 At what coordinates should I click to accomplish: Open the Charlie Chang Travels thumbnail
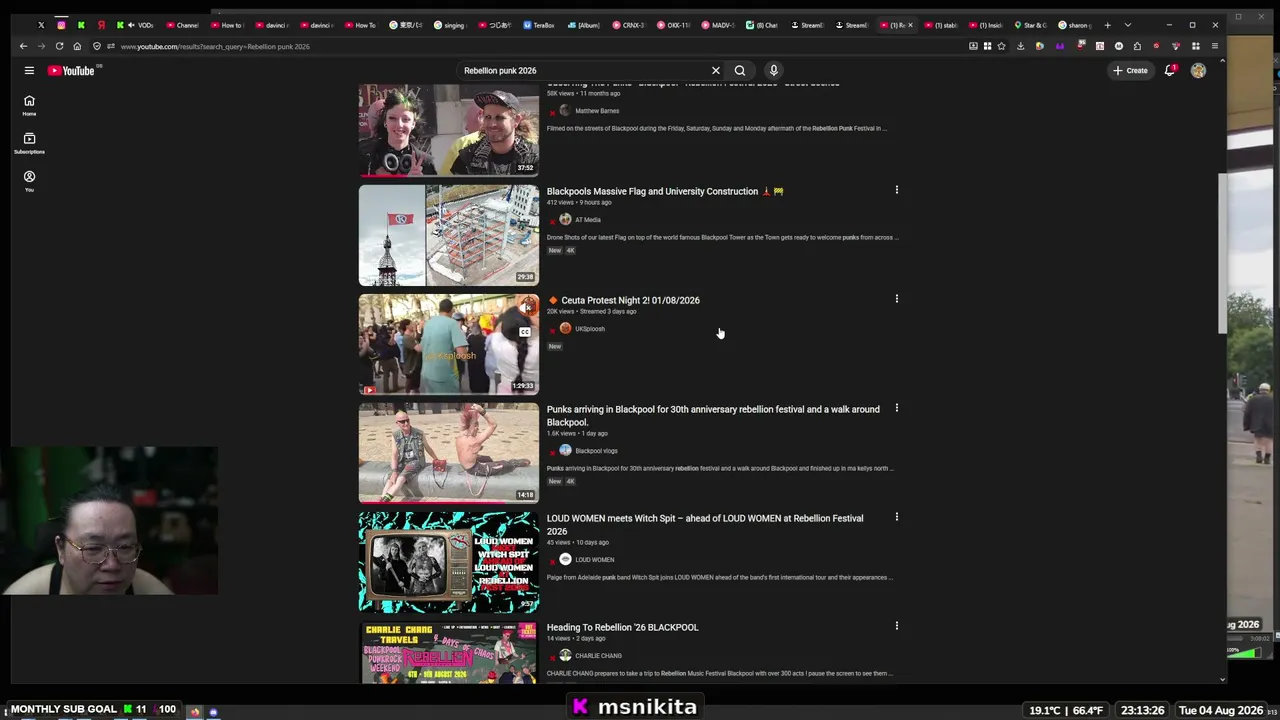449,652
